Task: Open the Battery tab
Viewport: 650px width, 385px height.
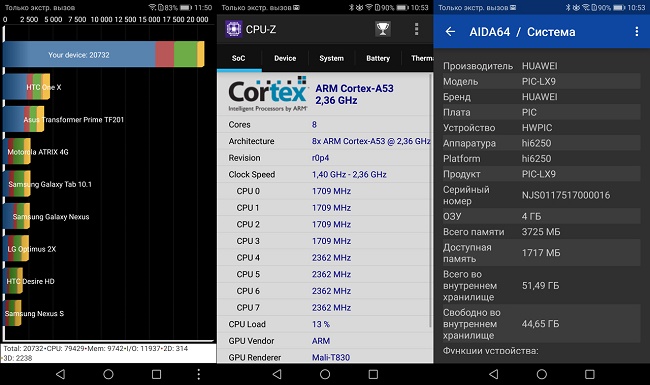Action: click(378, 58)
